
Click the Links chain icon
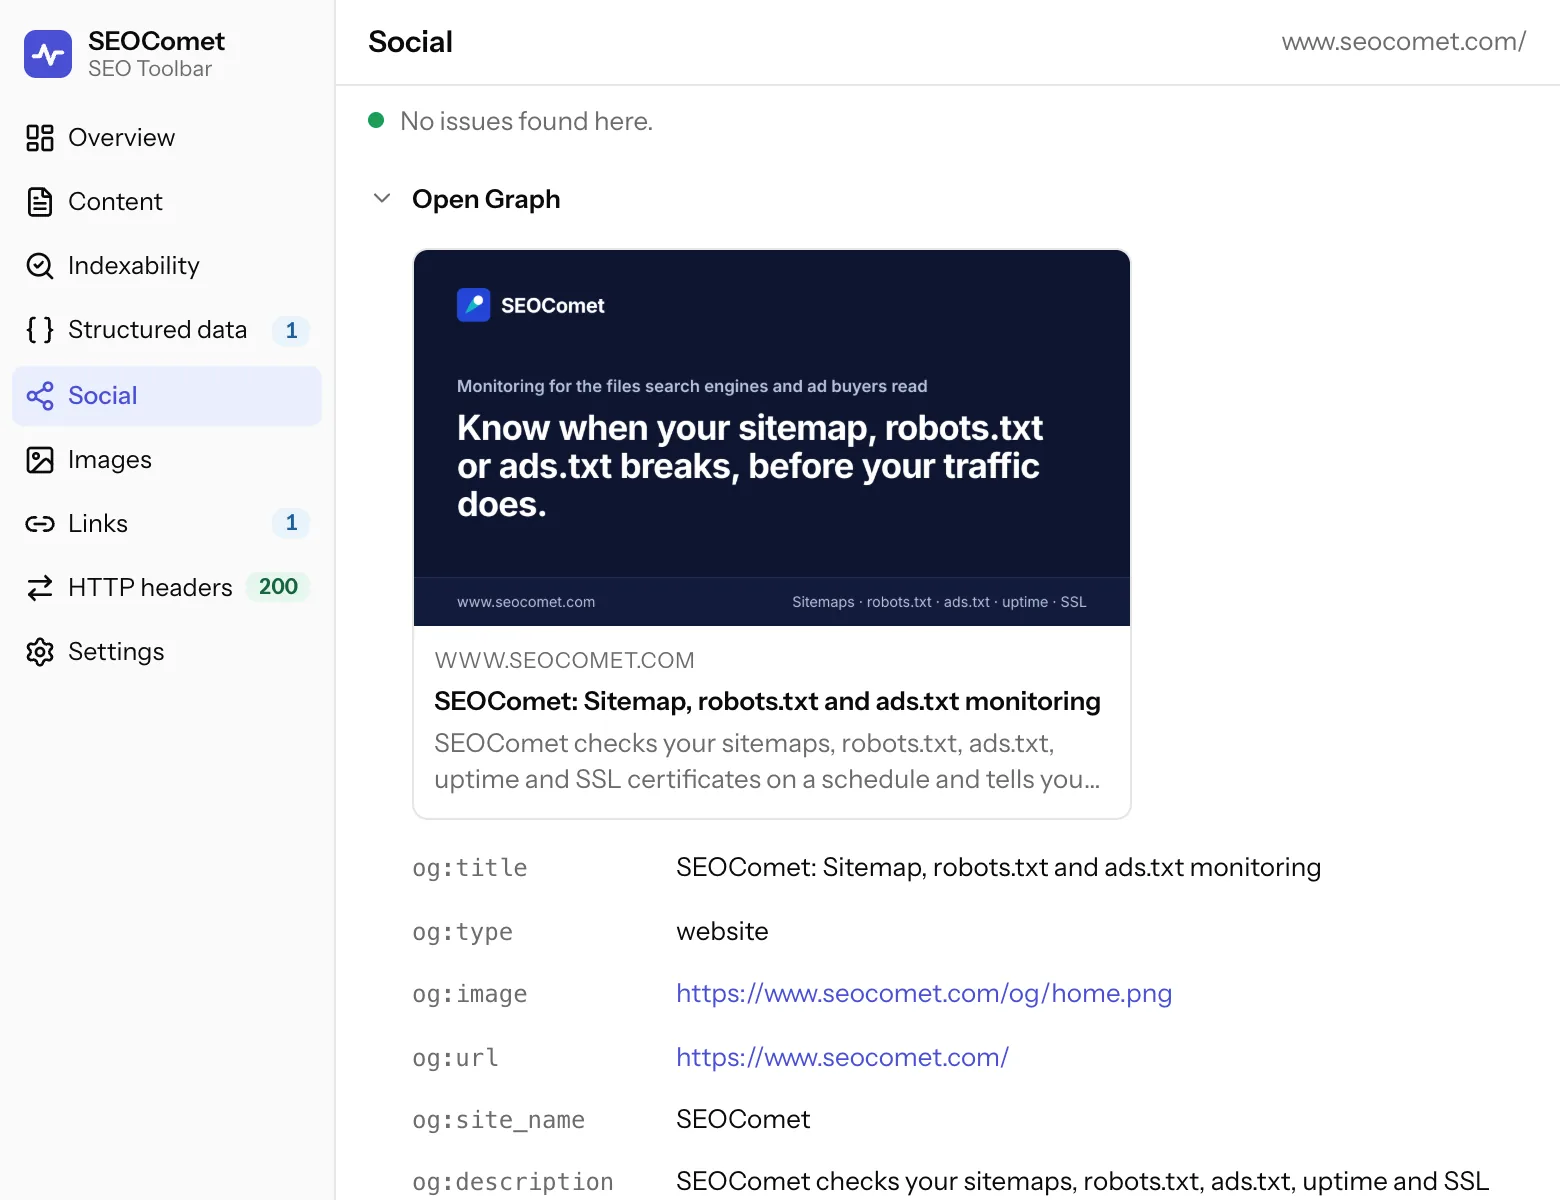40,524
